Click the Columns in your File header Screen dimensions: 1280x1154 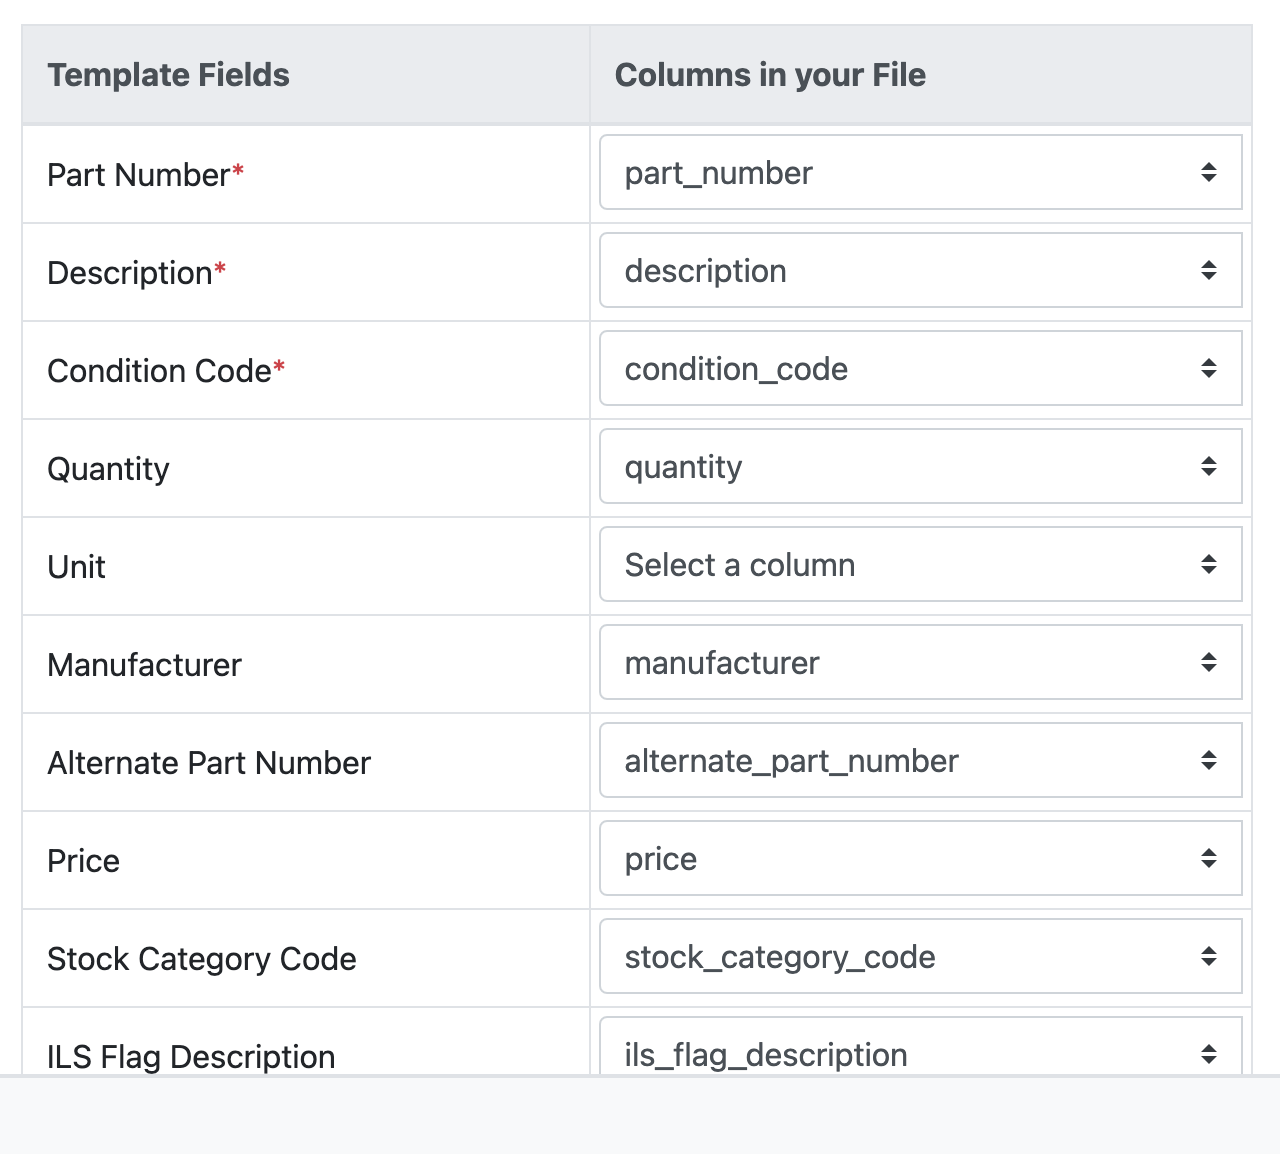(x=770, y=75)
